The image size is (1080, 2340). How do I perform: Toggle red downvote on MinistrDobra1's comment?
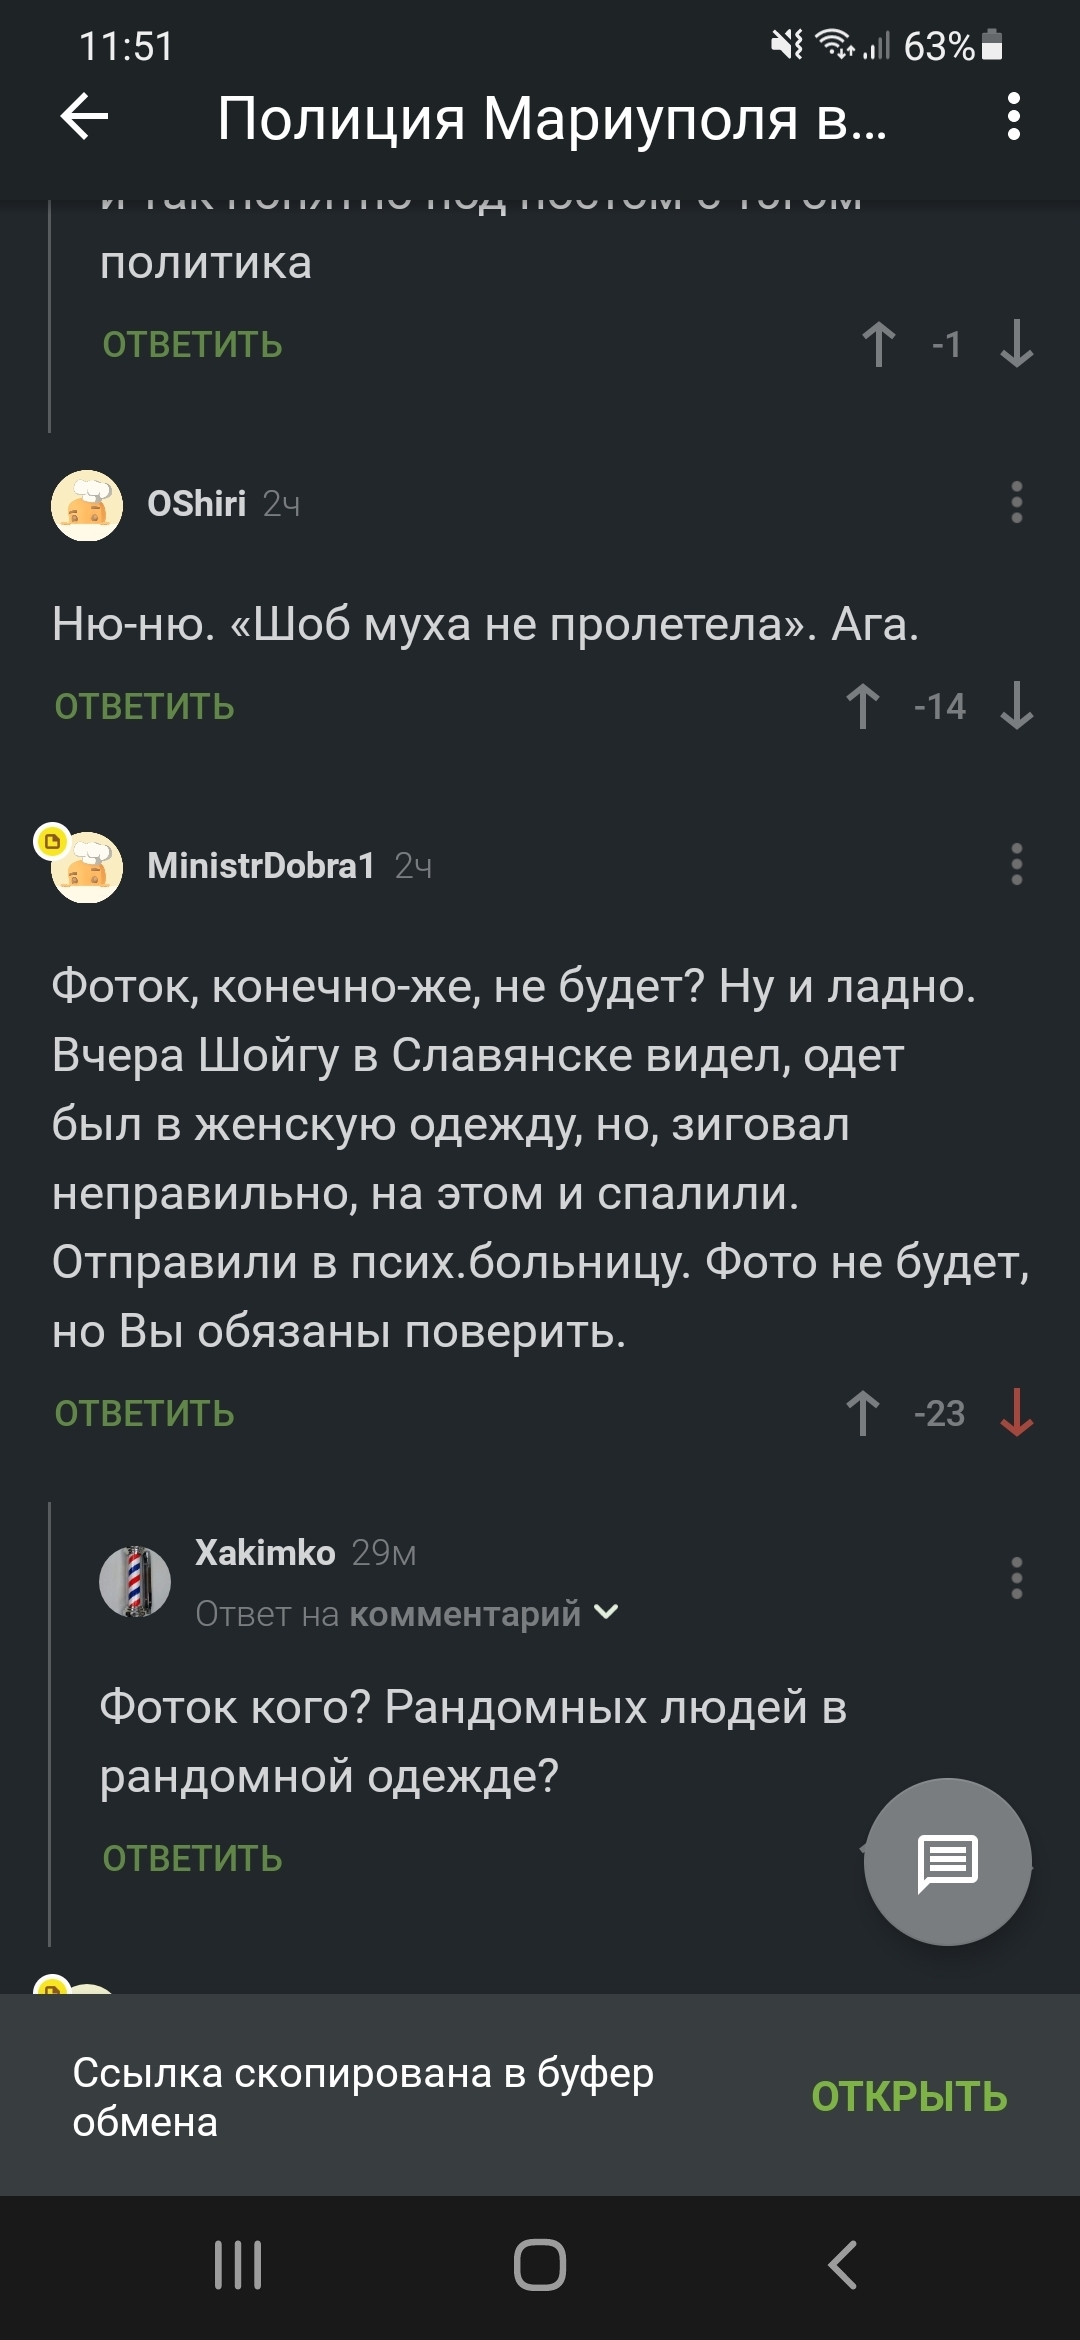pos(1016,1413)
